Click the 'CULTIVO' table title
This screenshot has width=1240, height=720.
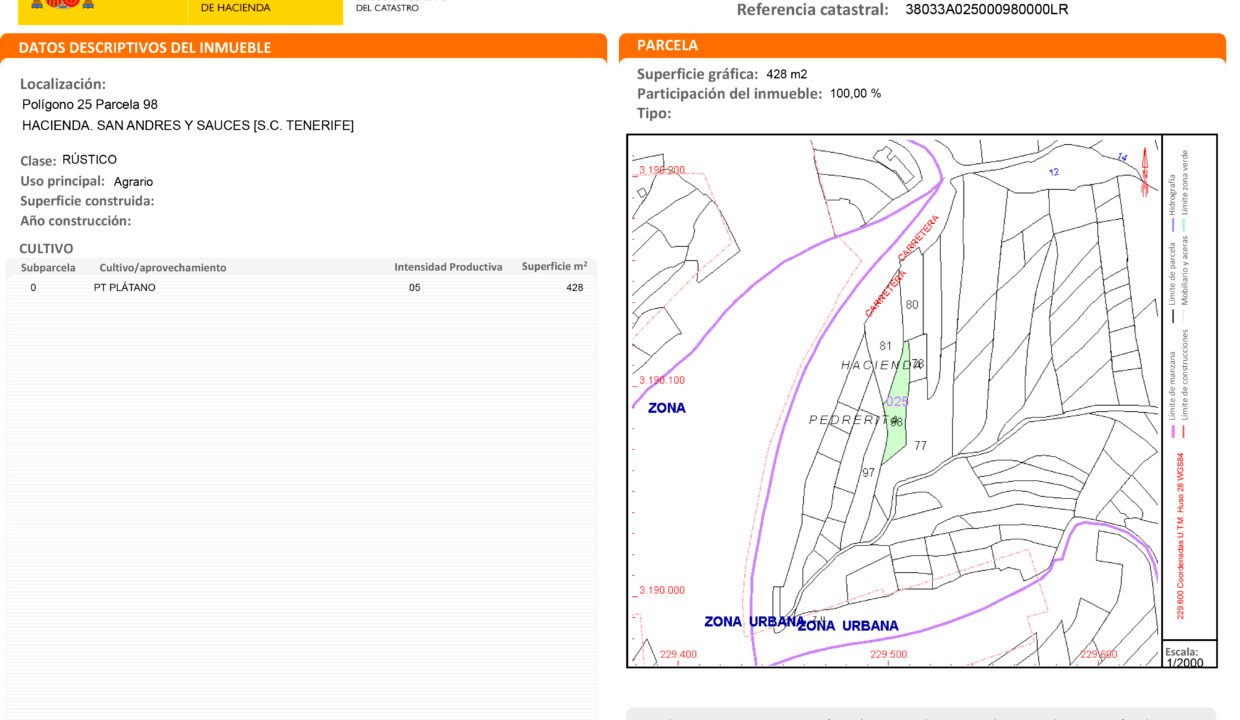point(46,248)
